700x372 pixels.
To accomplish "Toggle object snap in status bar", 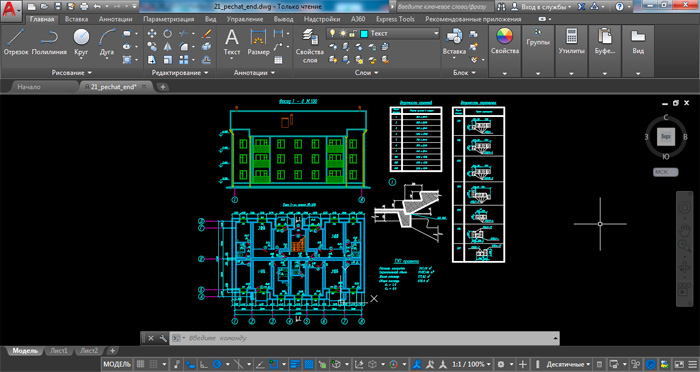I will pyautogui.click(x=273, y=364).
